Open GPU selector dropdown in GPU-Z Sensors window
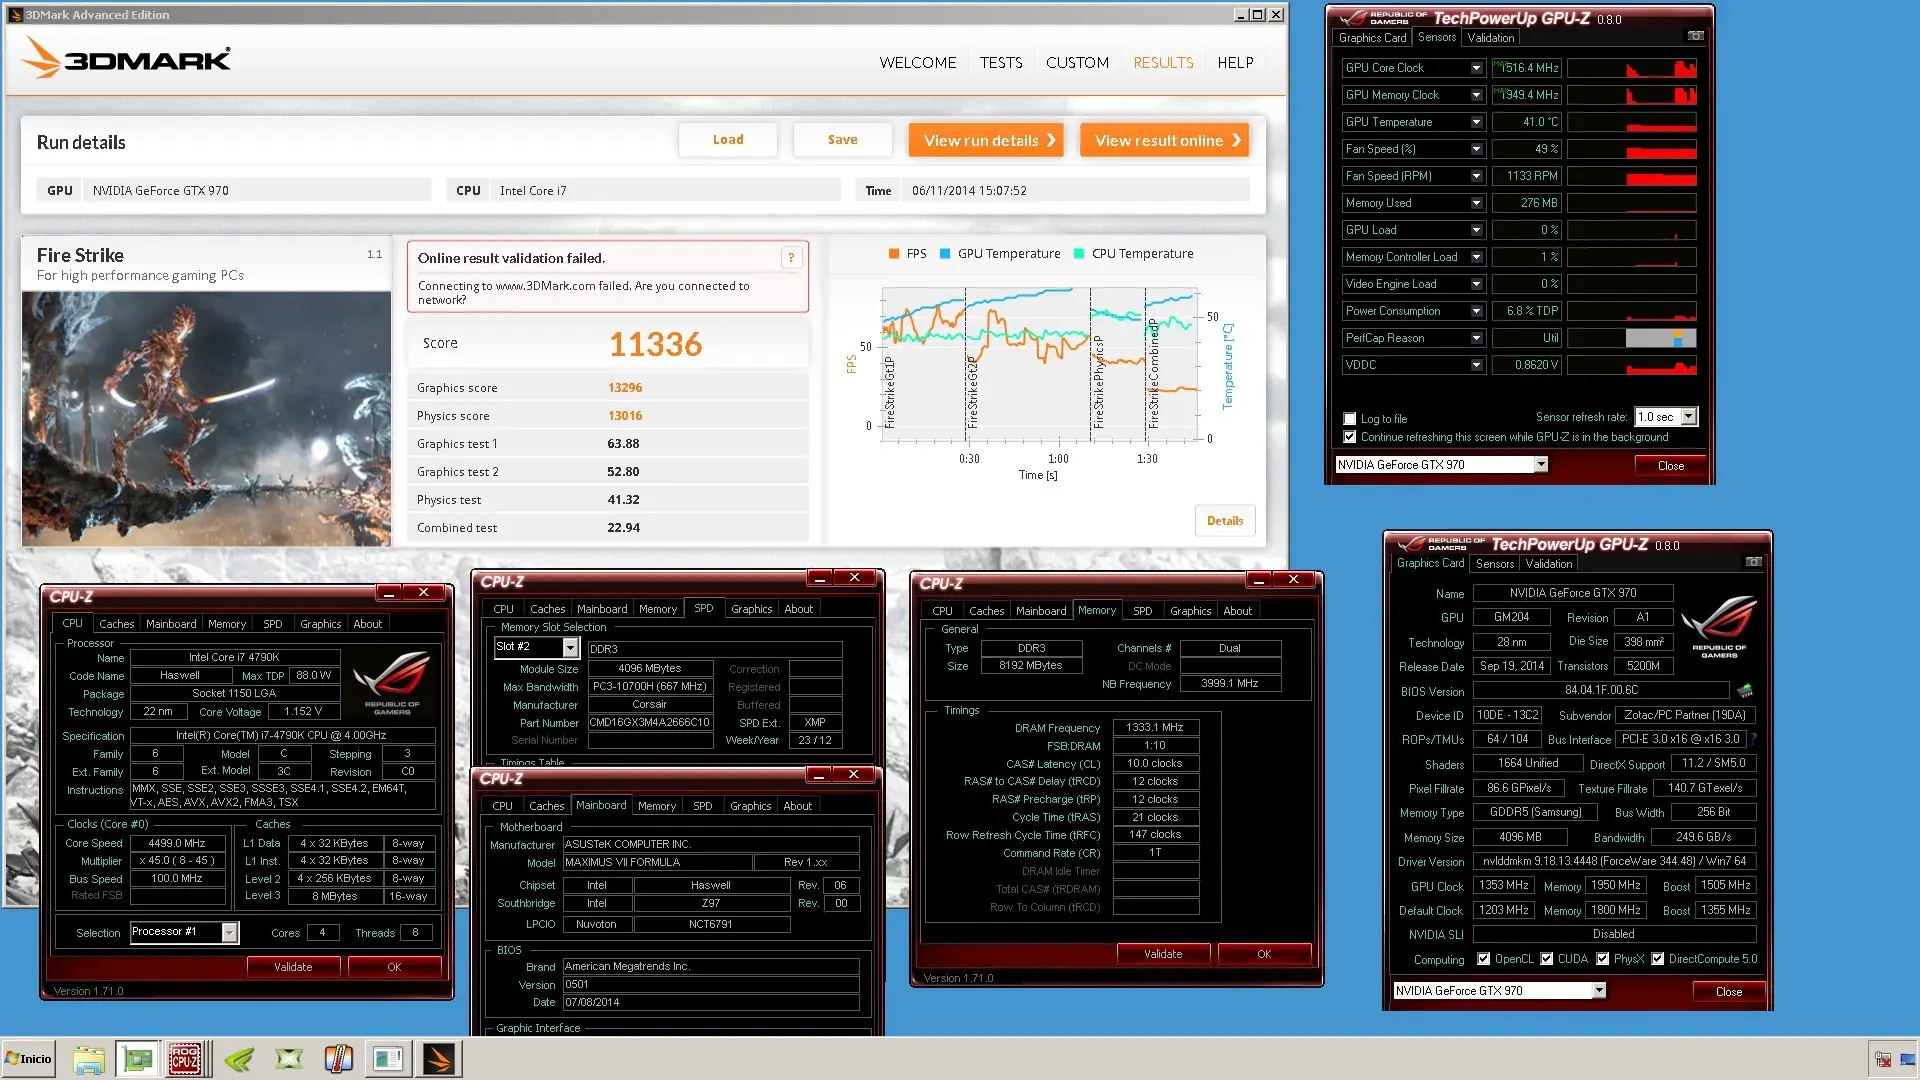 1541,465
